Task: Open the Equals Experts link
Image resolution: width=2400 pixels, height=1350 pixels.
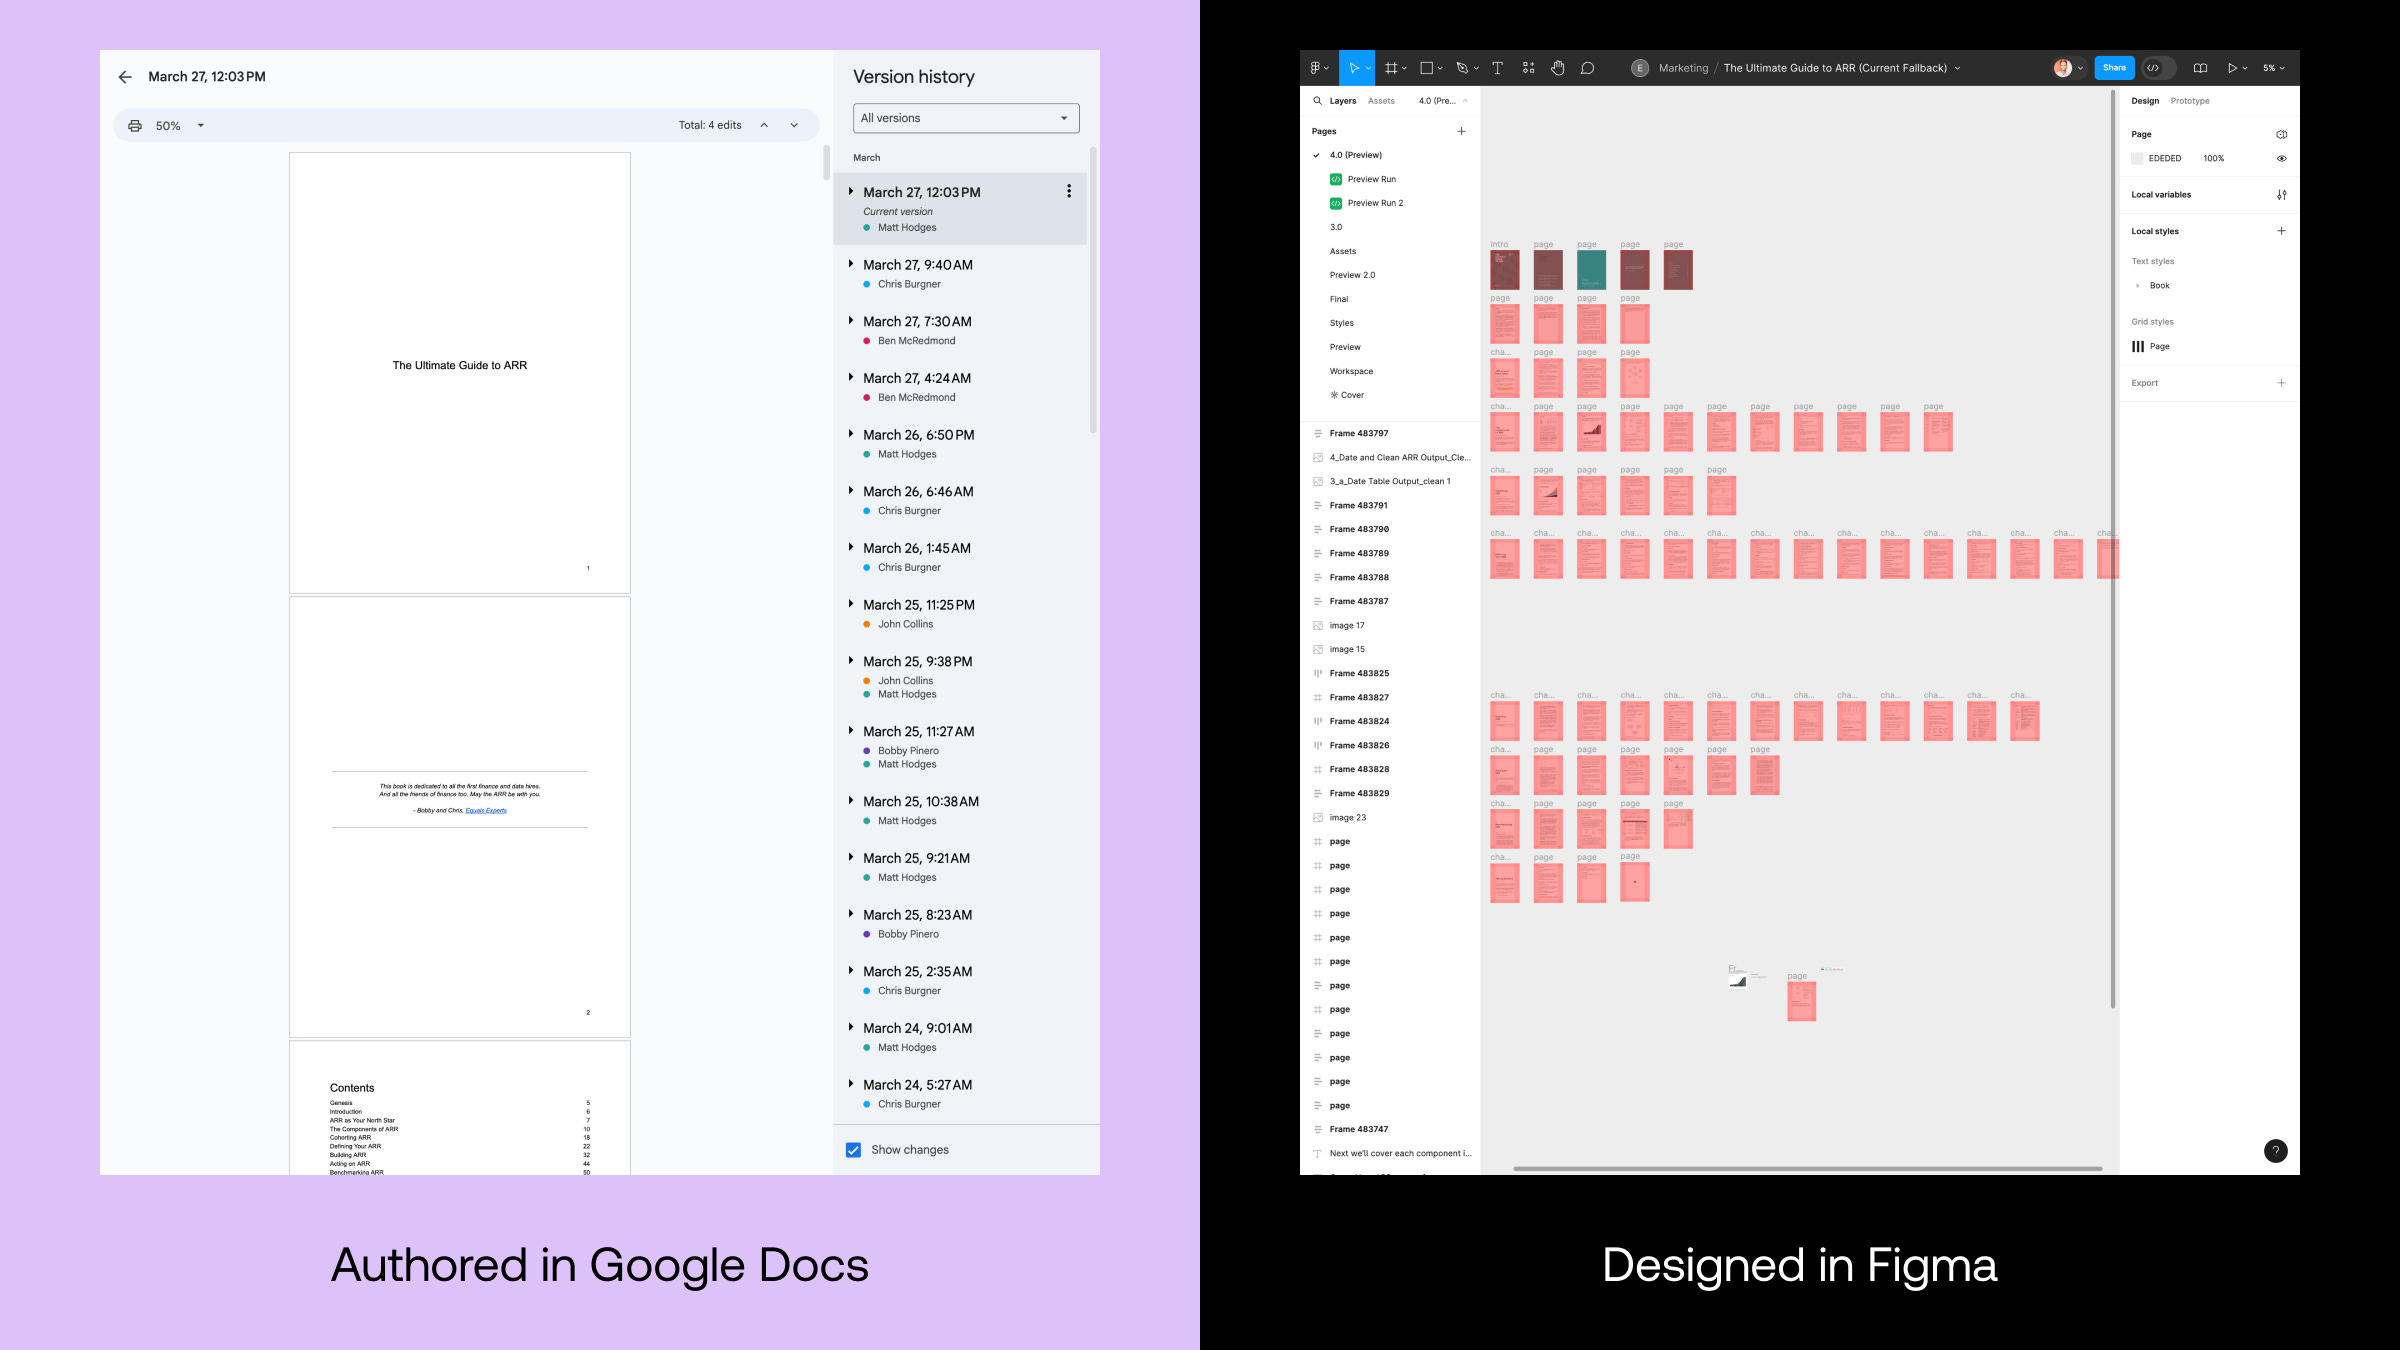Action: [486, 811]
